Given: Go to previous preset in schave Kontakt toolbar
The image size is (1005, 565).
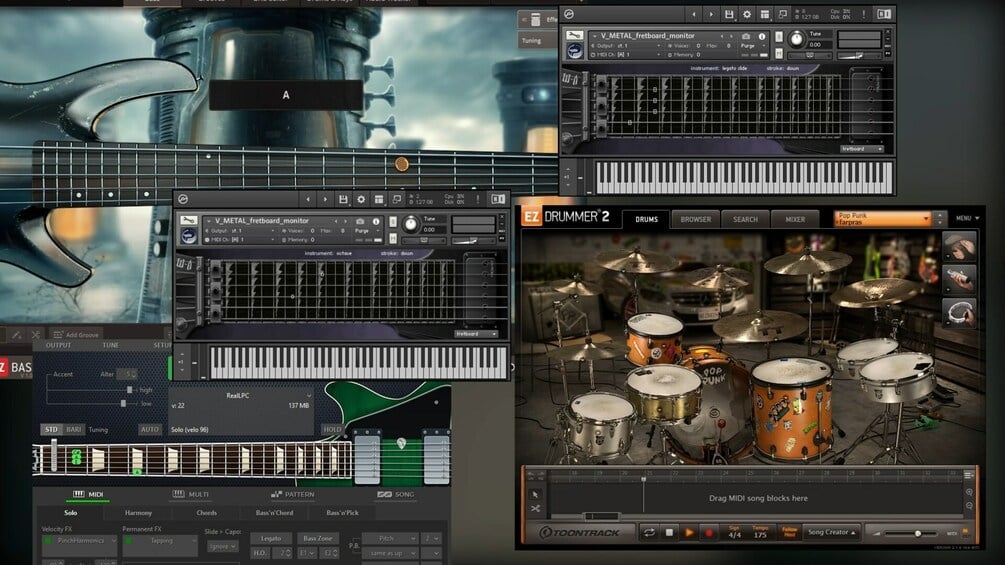Looking at the screenshot, I should [x=308, y=200].
